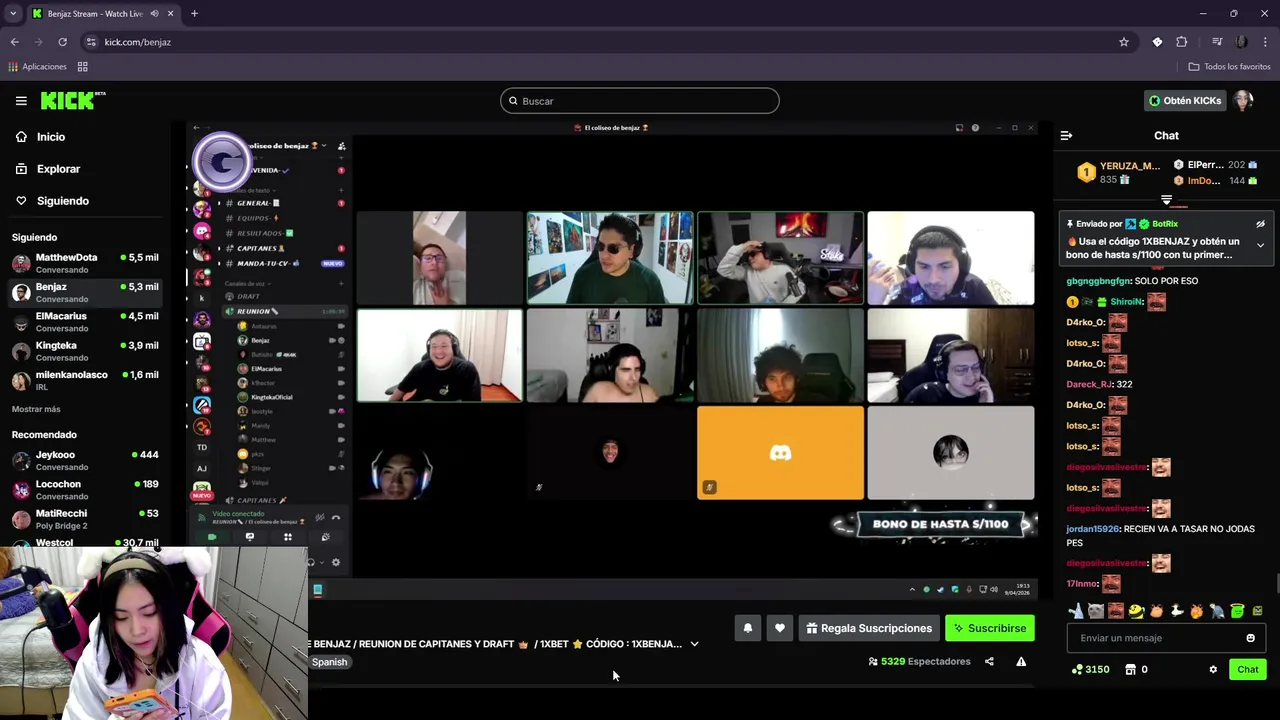The width and height of the screenshot is (1280, 720).
Task: Hide the pinned BotRix message
Action: pyautogui.click(x=1260, y=224)
